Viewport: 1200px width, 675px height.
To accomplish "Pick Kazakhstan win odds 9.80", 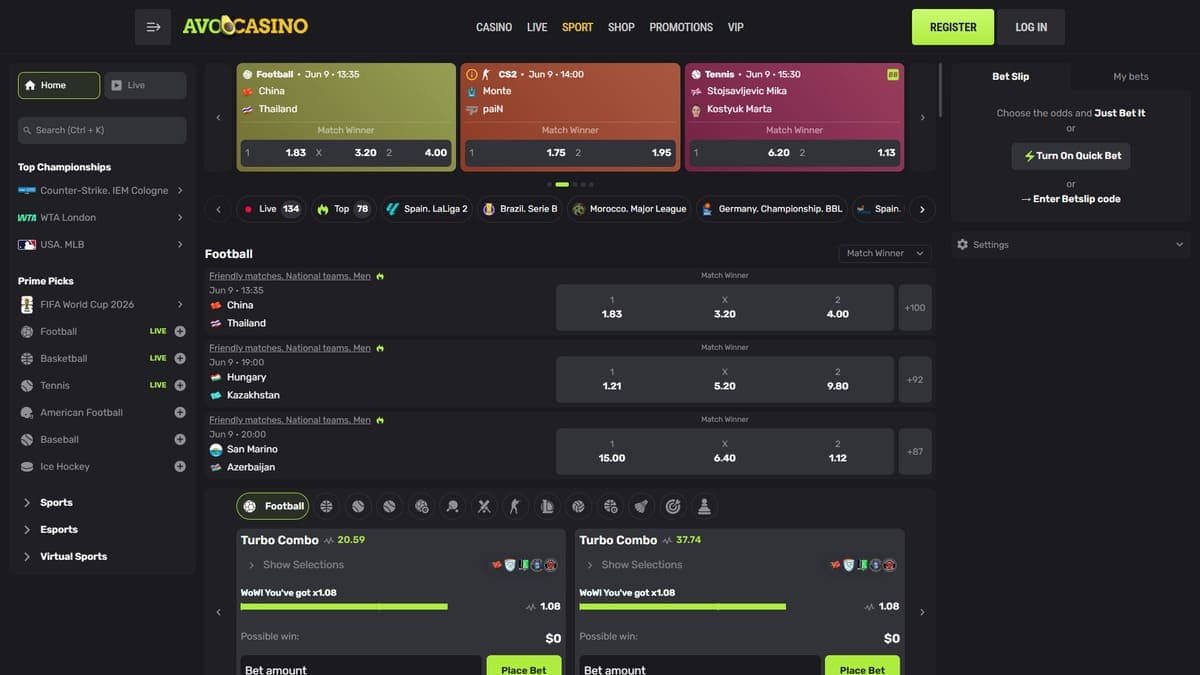I will click(838, 380).
